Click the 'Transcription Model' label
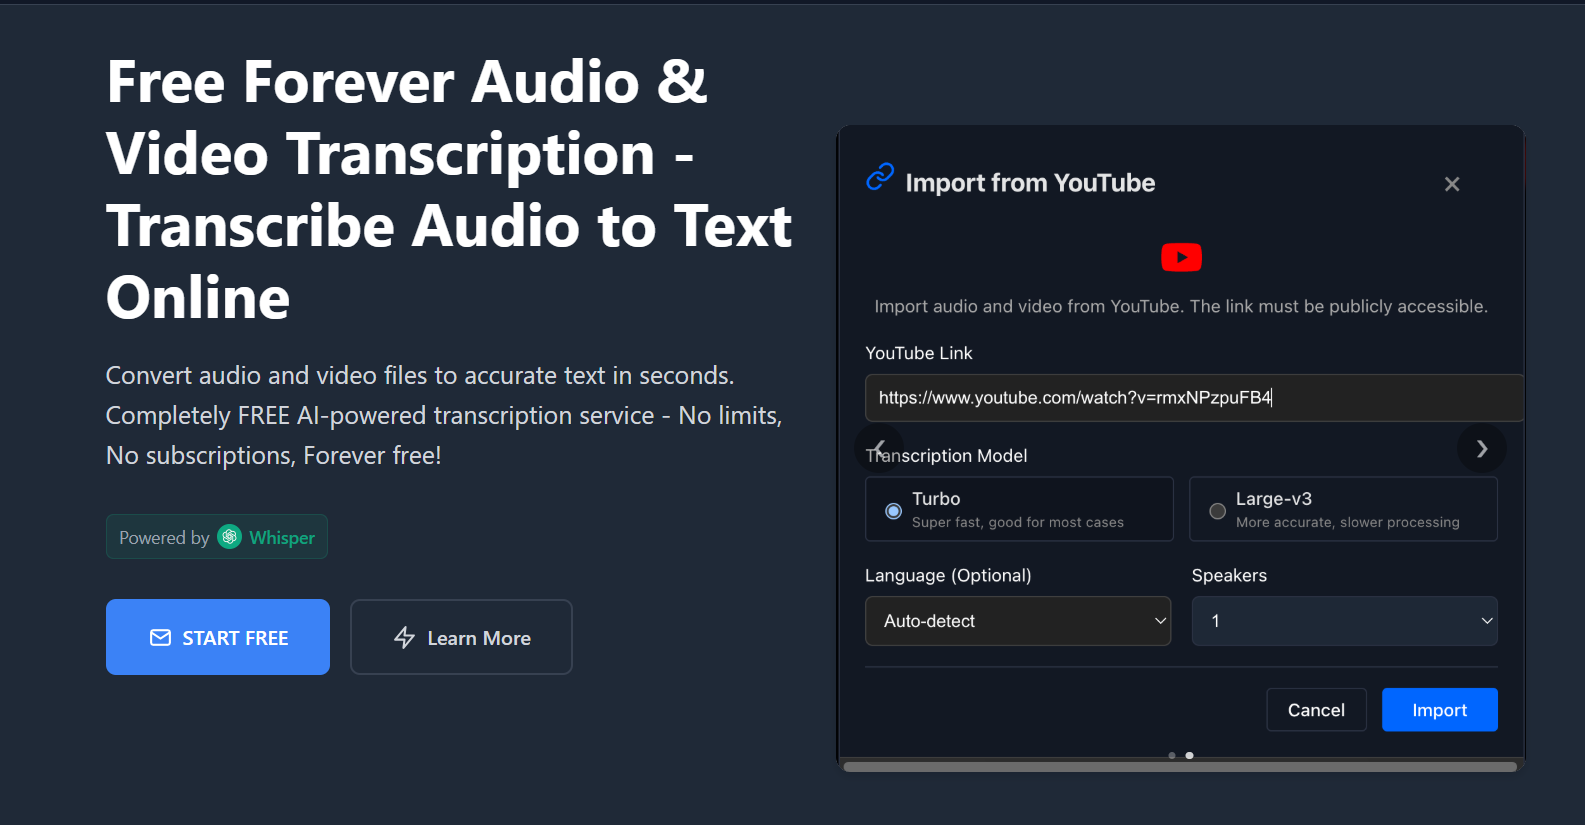This screenshot has height=825, width=1585. (x=947, y=456)
